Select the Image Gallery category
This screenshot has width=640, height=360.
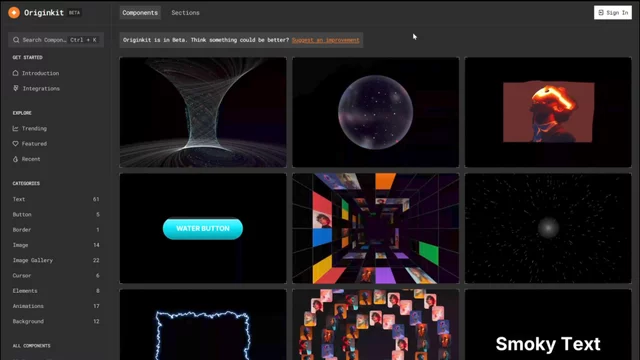click(x=56, y=260)
